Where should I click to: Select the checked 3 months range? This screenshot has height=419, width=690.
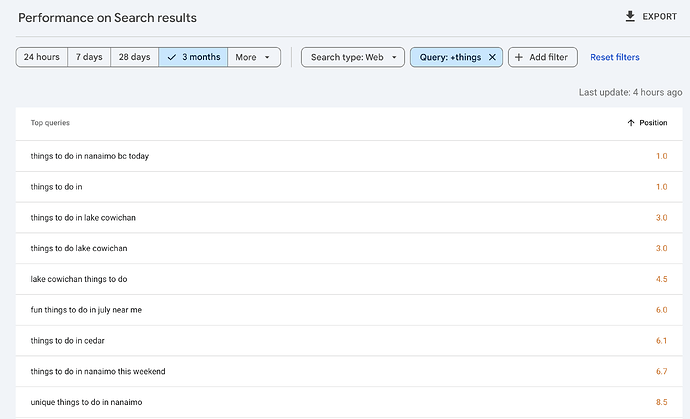pyautogui.click(x=193, y=58)
